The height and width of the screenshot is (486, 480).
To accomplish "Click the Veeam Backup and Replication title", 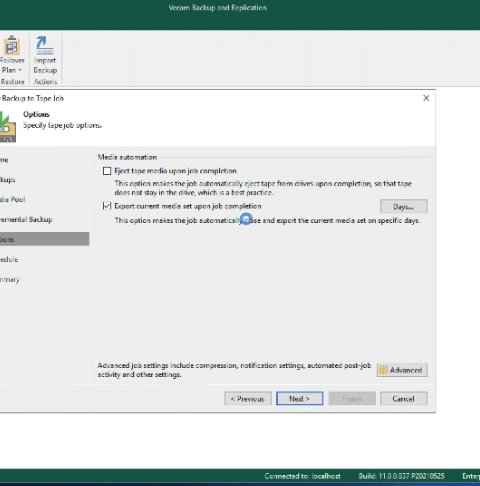I will [217, 8].
